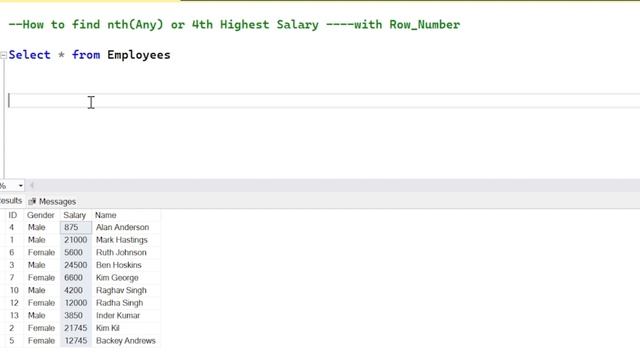Click the Gender cell in Ben Hoskins' row
This screenshot has height=360, width=640.
pyautogui.click(x=37, y=265)
